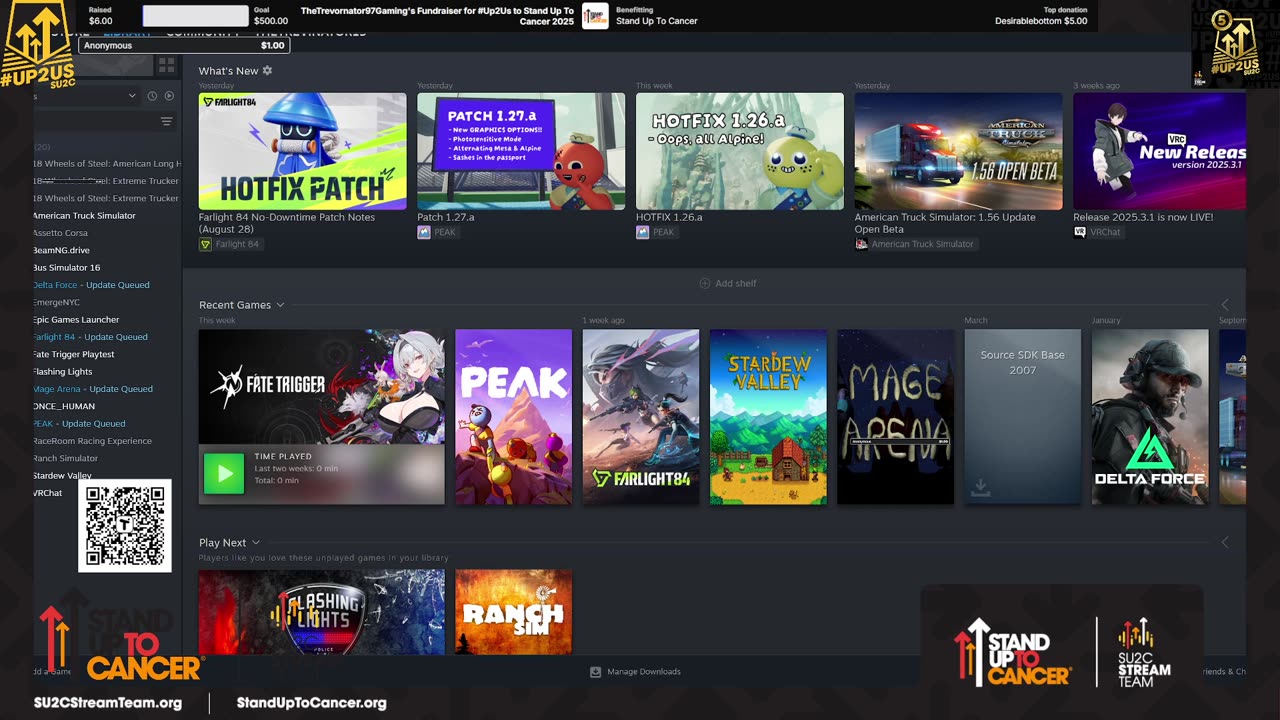1280x720 pixels.
Task: Open Ranch Sim in Play Next
Action: [x=514, y=612]
